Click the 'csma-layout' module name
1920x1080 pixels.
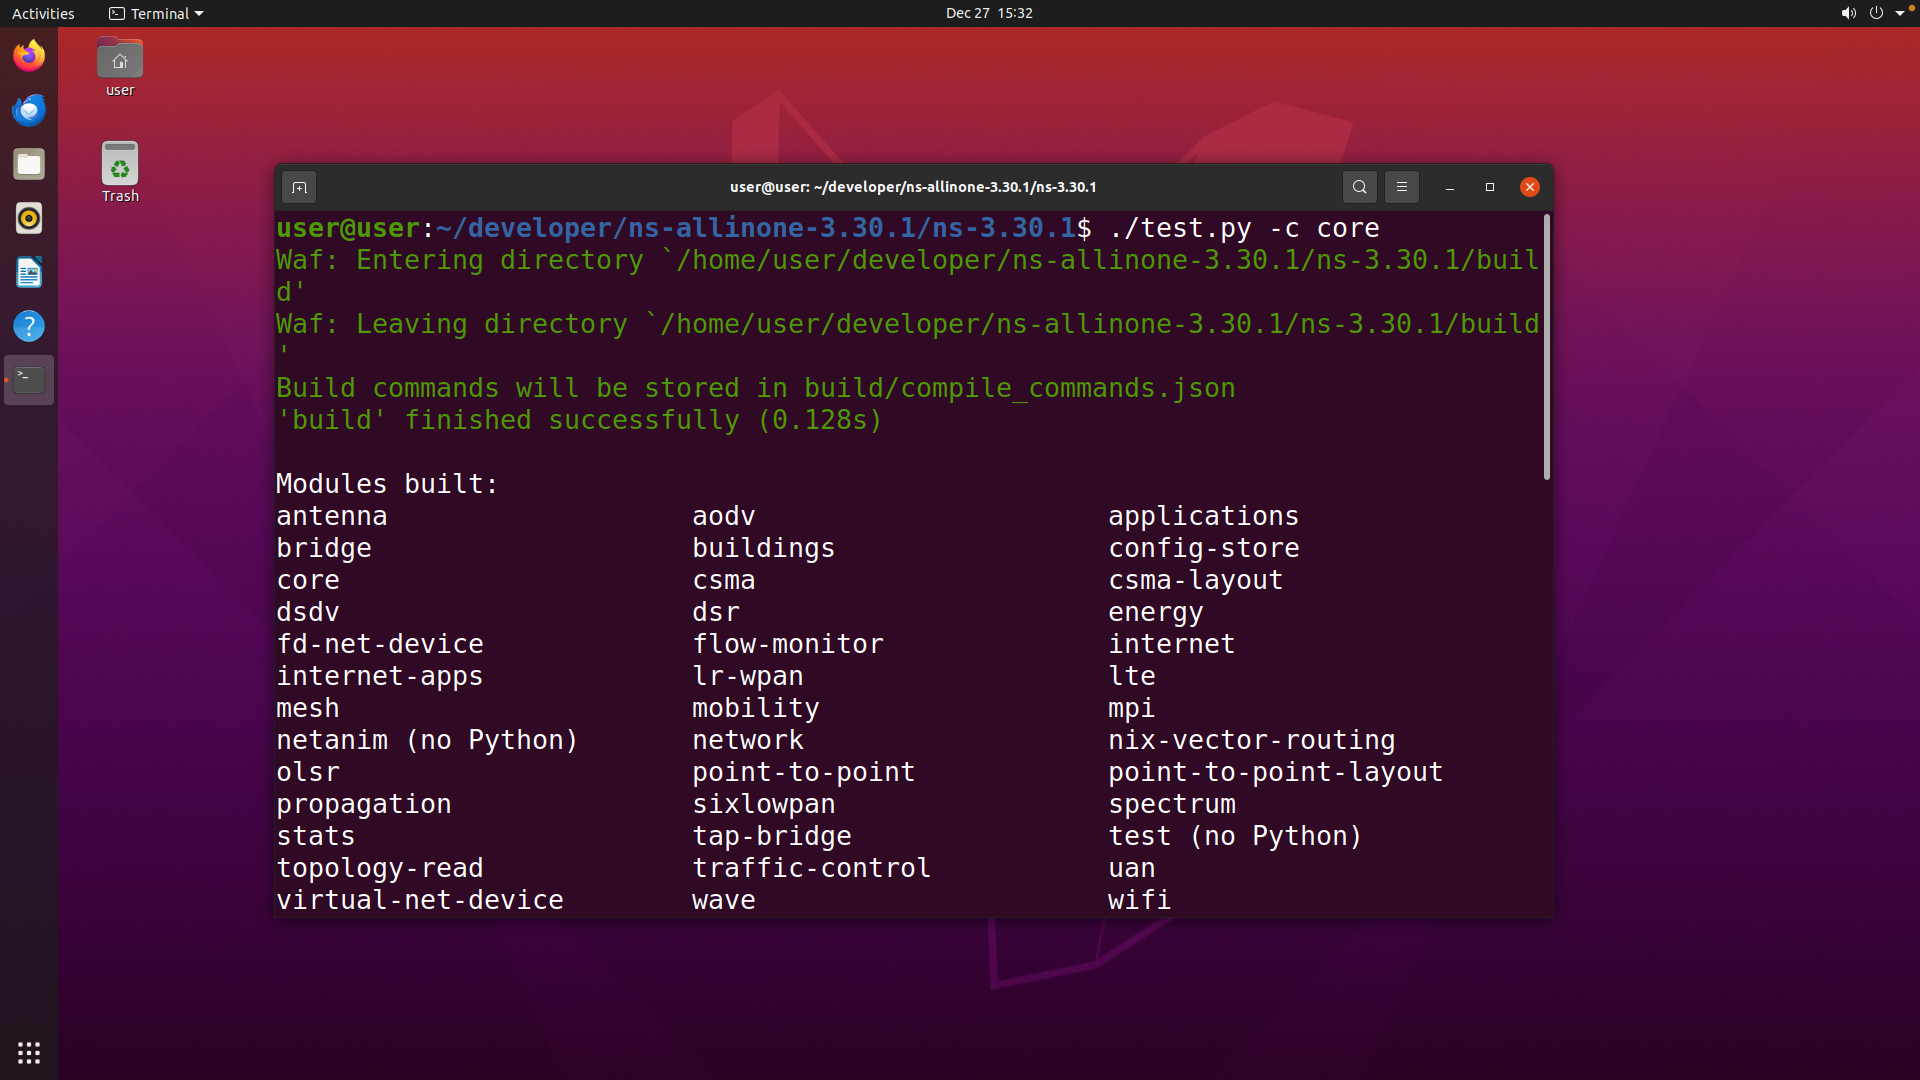(1195, 580)
